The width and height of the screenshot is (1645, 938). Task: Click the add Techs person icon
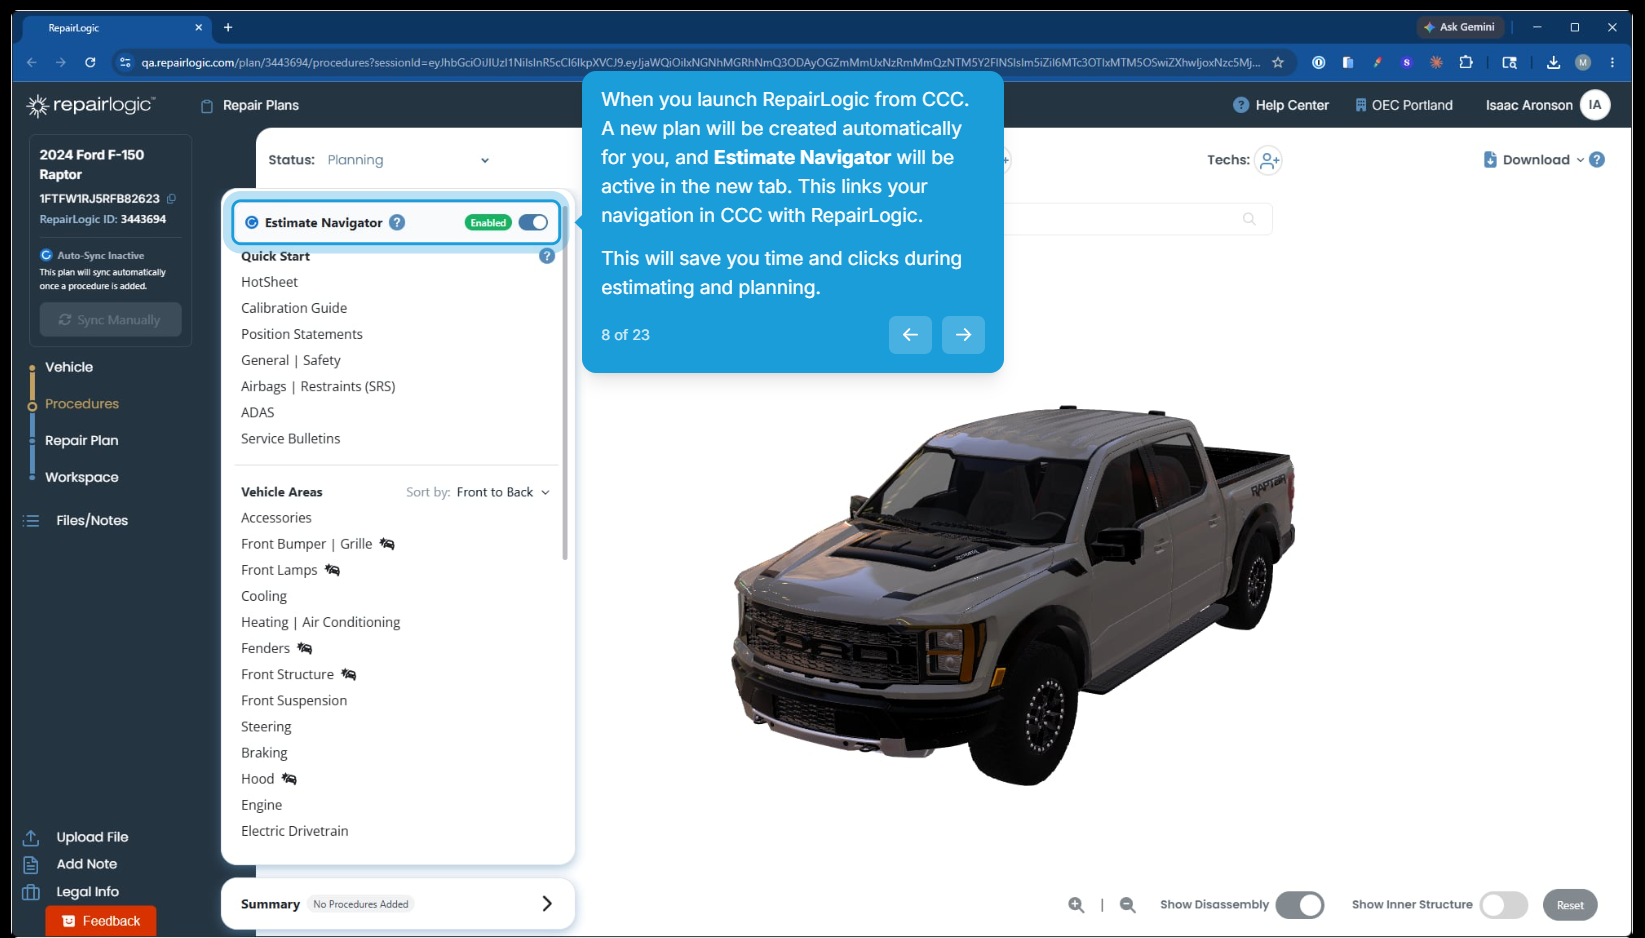tap(1269, 160)
